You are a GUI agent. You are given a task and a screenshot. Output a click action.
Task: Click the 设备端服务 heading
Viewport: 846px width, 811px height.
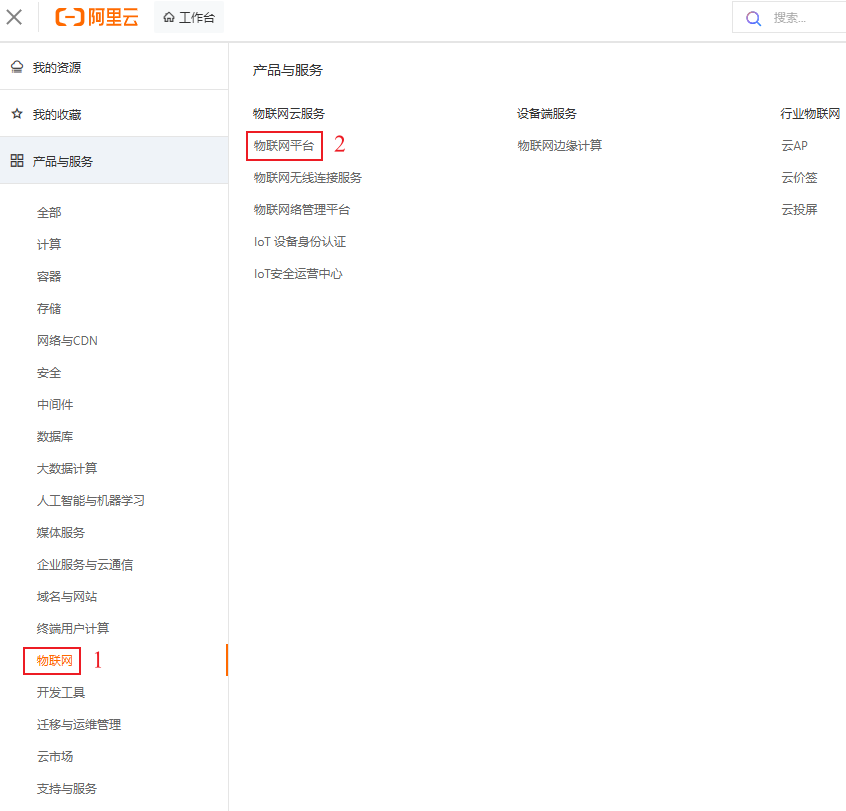[547, 113]
